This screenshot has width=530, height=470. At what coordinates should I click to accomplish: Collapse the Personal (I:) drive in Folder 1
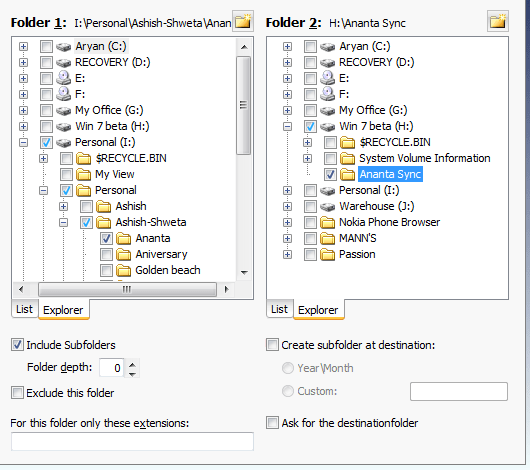[x=23, y=142]
